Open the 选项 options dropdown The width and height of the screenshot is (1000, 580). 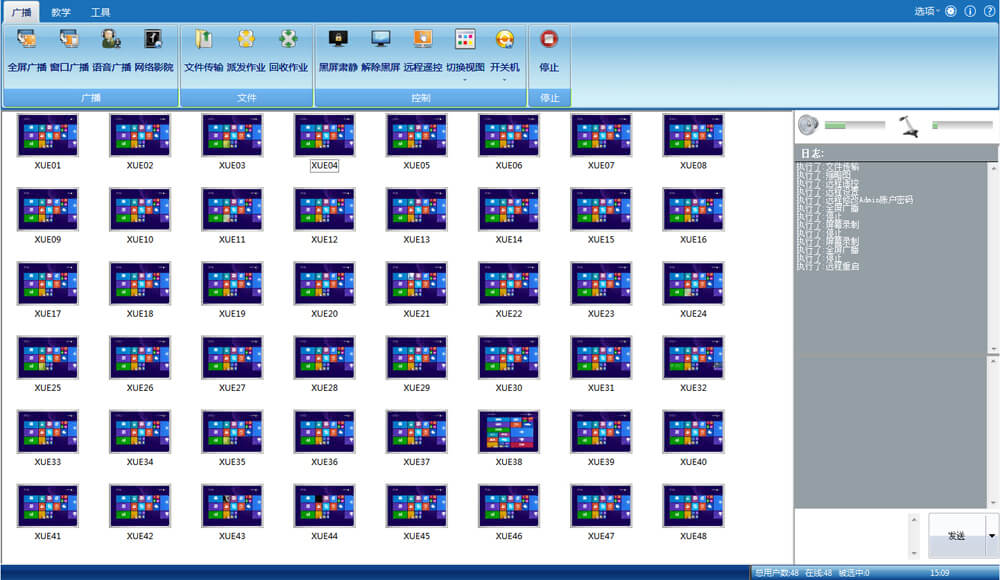[x=927, y=11]
